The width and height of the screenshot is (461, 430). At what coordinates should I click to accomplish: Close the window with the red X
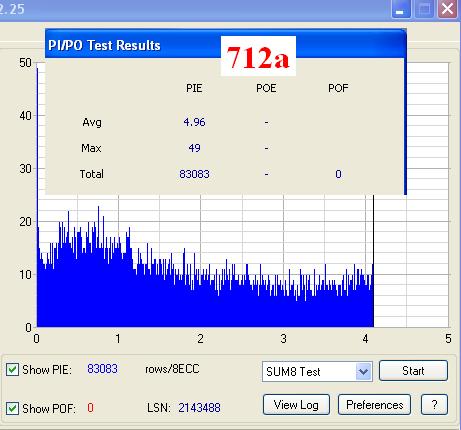448,9
